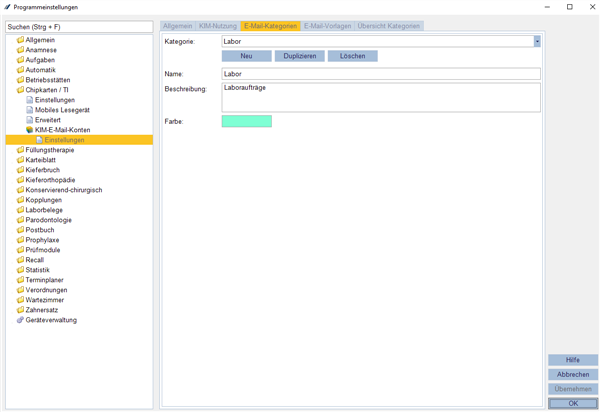This screenshot has height=412, width=600.
Task: Click the Anamnese folder icon
Action: [x=20, y=50]
